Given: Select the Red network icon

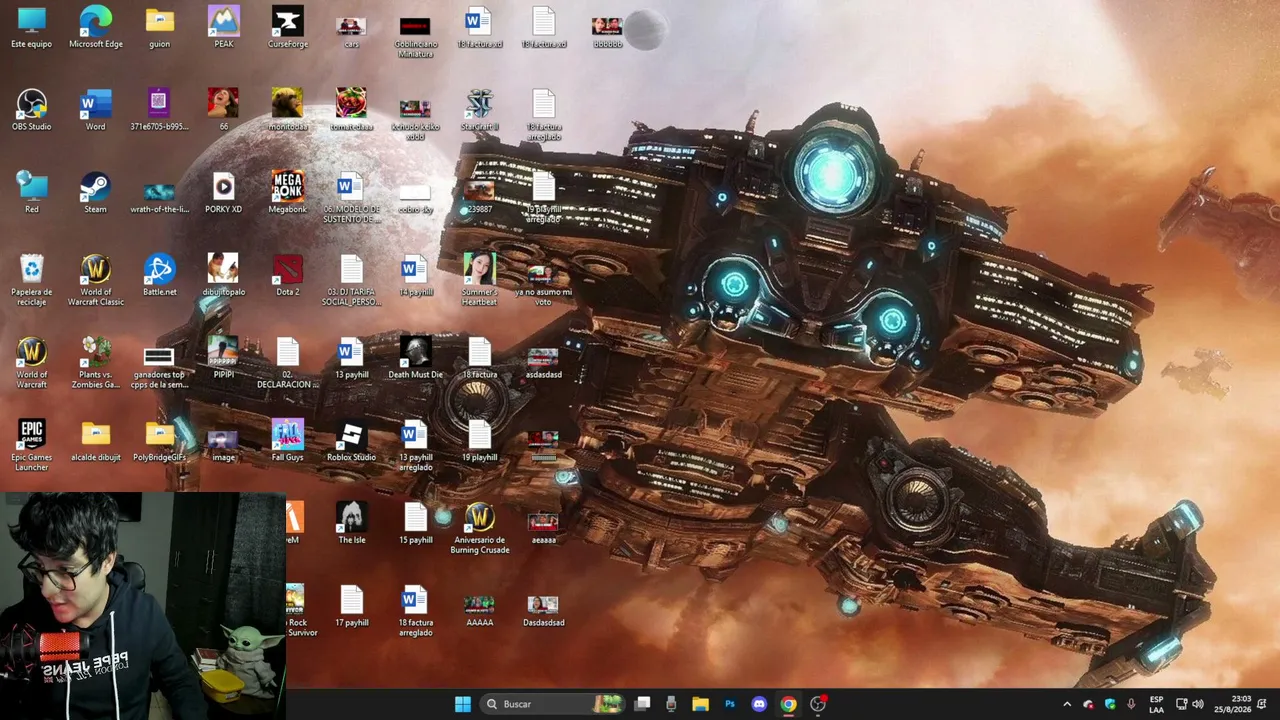Looking at the screenshot, I should click(32, 192).
